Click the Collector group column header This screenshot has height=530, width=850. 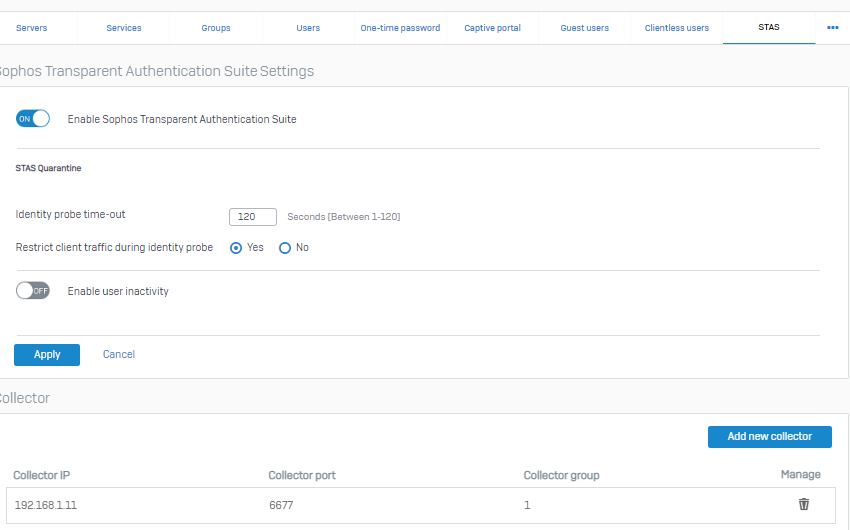[x=562, y=475]
